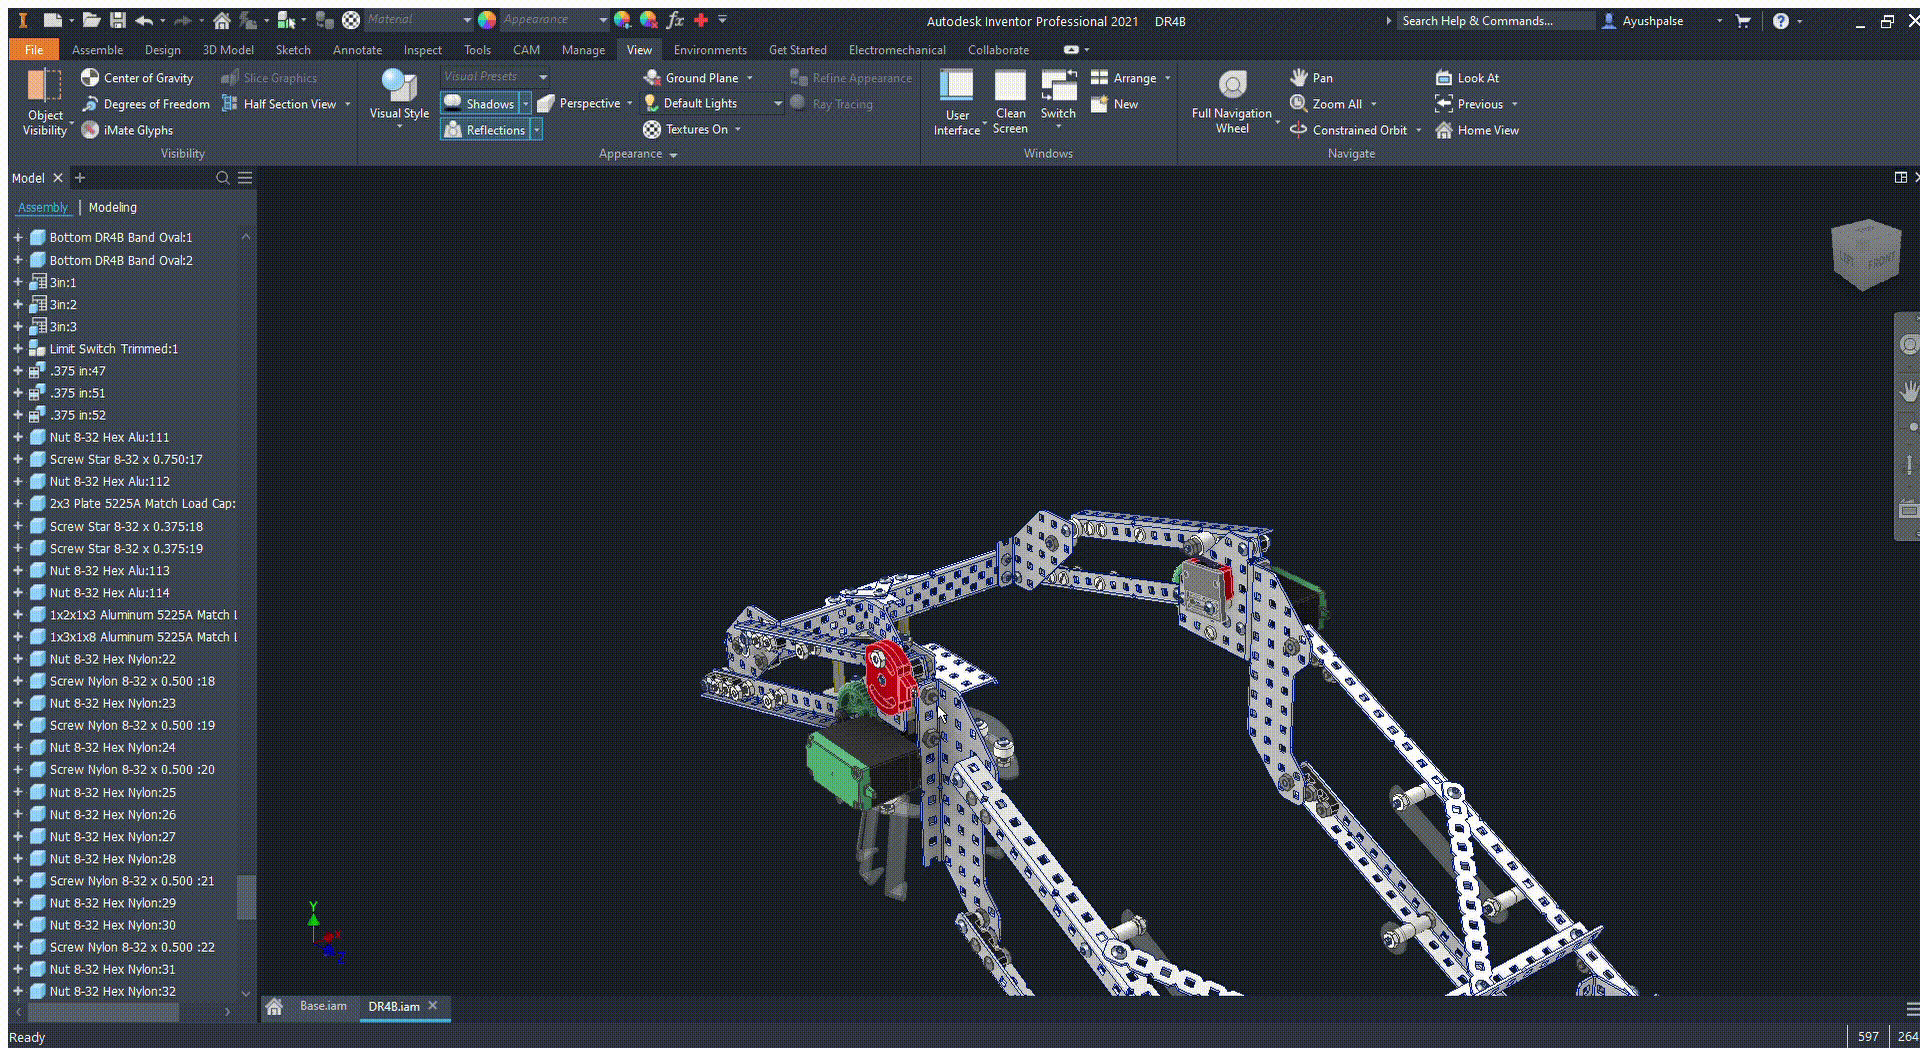Open the Environments ribbon tab

coord(710,50)
